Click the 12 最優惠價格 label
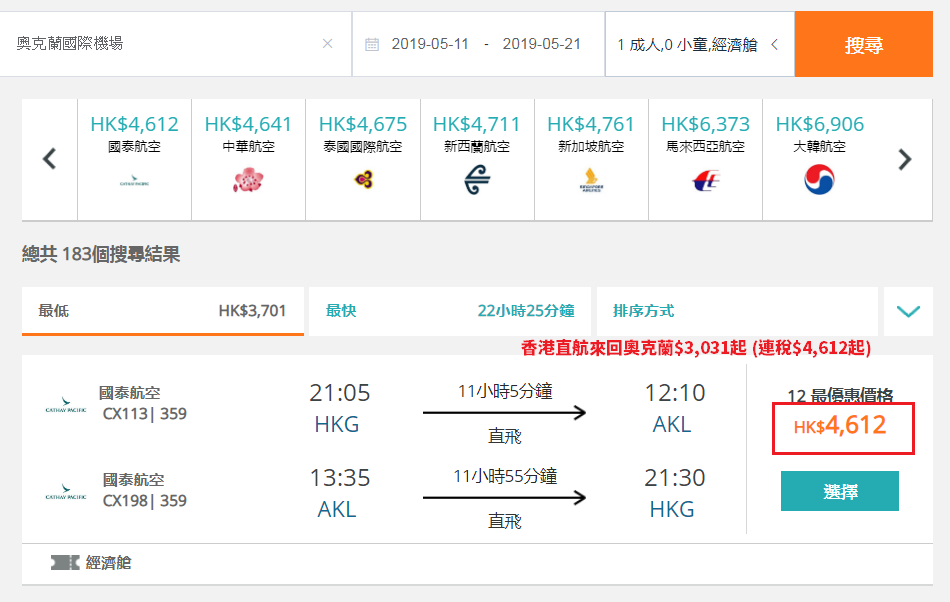950x602 pixels. tap(840, 396)
